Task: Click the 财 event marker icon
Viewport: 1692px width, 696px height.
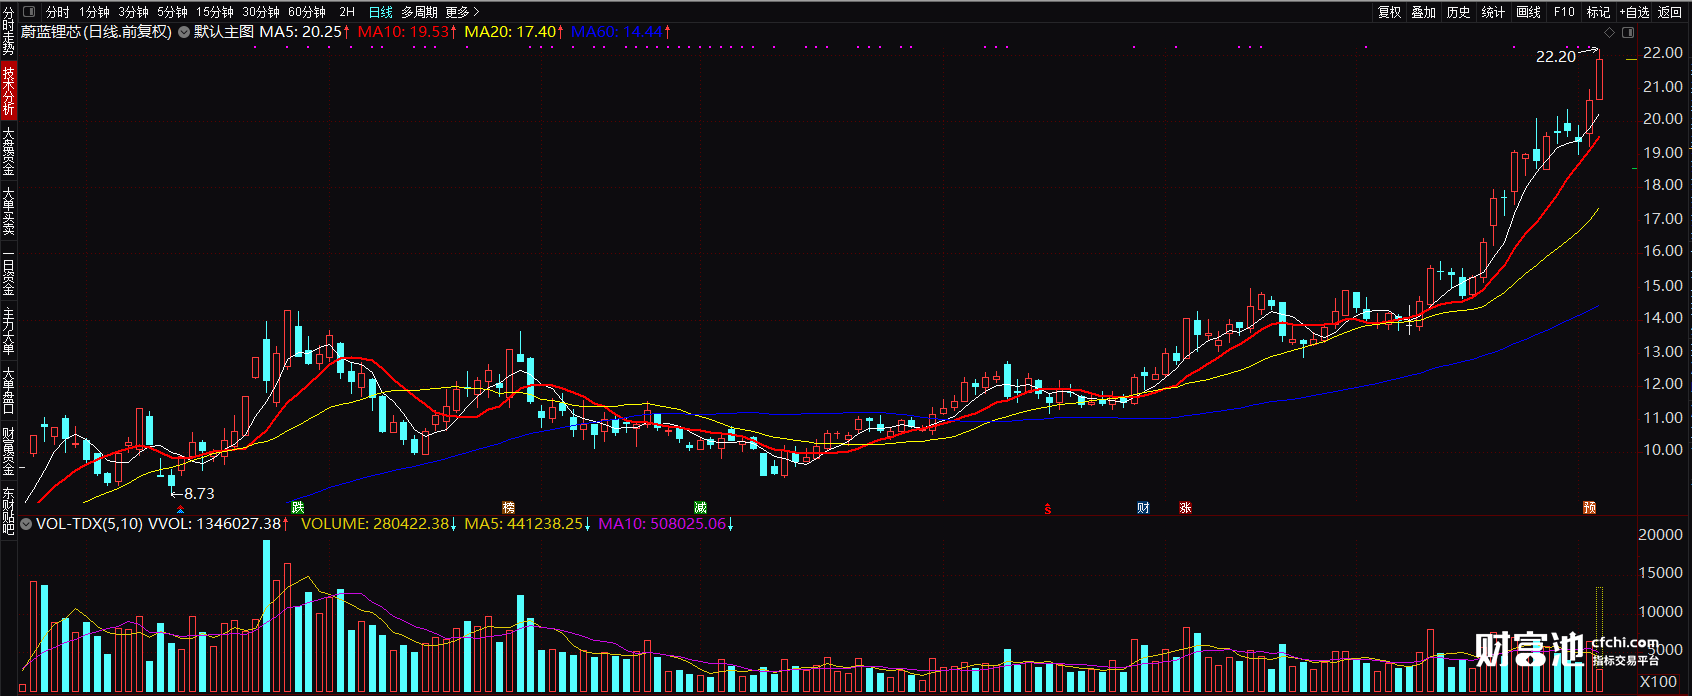Action: click(x=1143, y=508)
